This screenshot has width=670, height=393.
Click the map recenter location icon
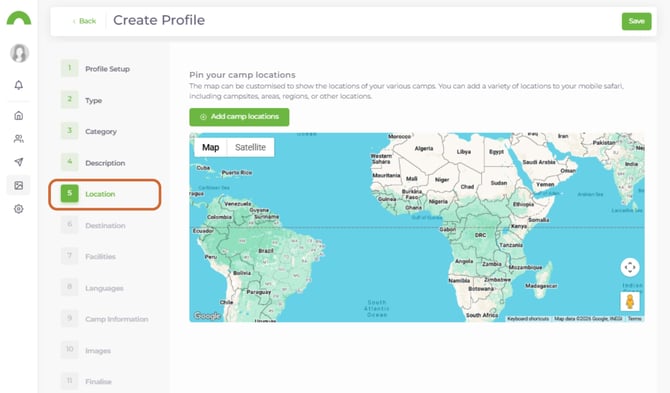630,267
